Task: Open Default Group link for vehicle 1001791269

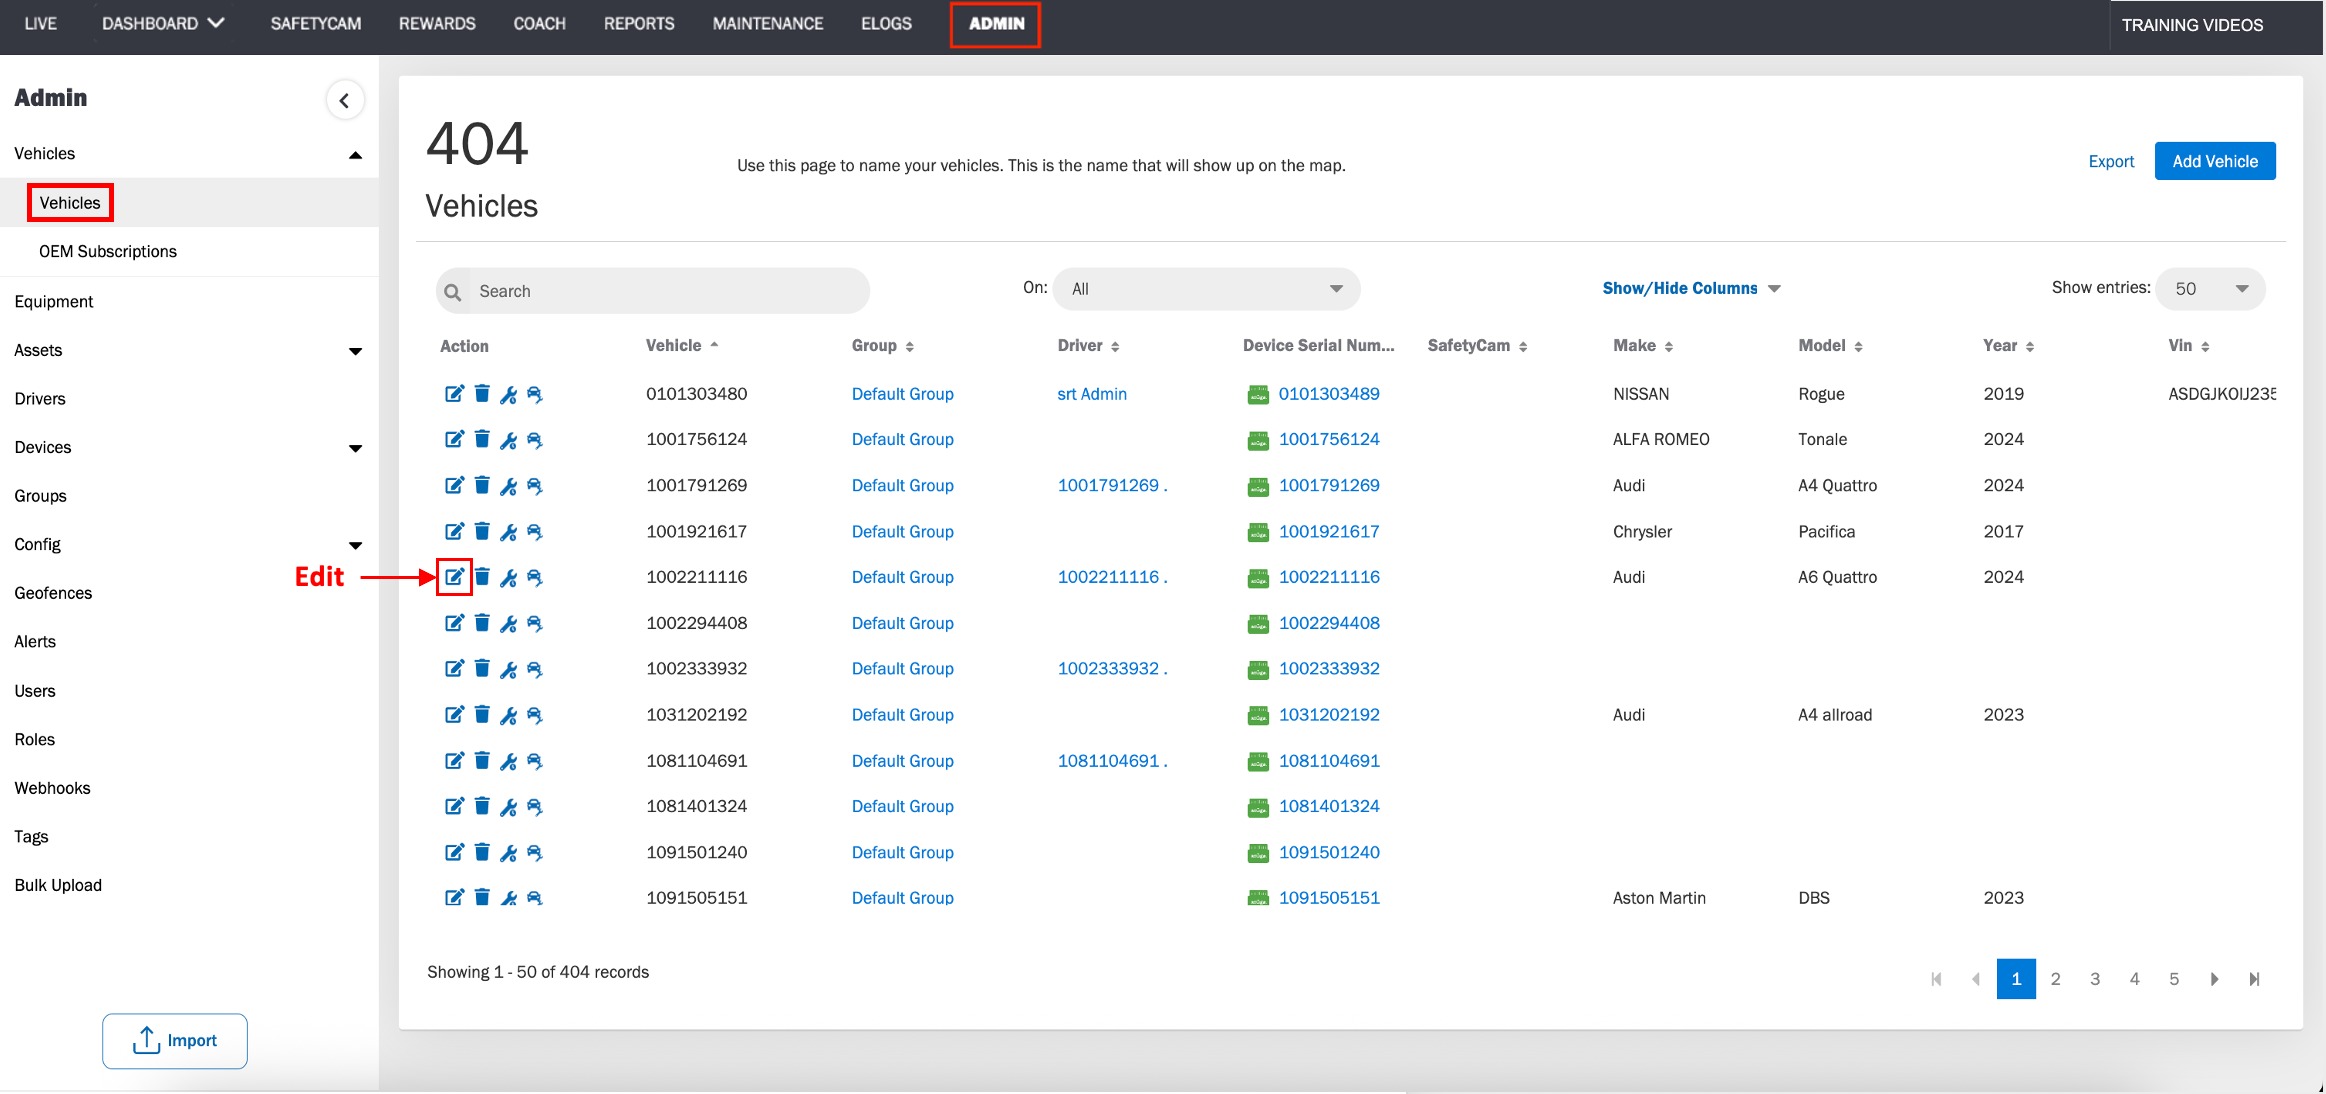Action: point(903,485)
